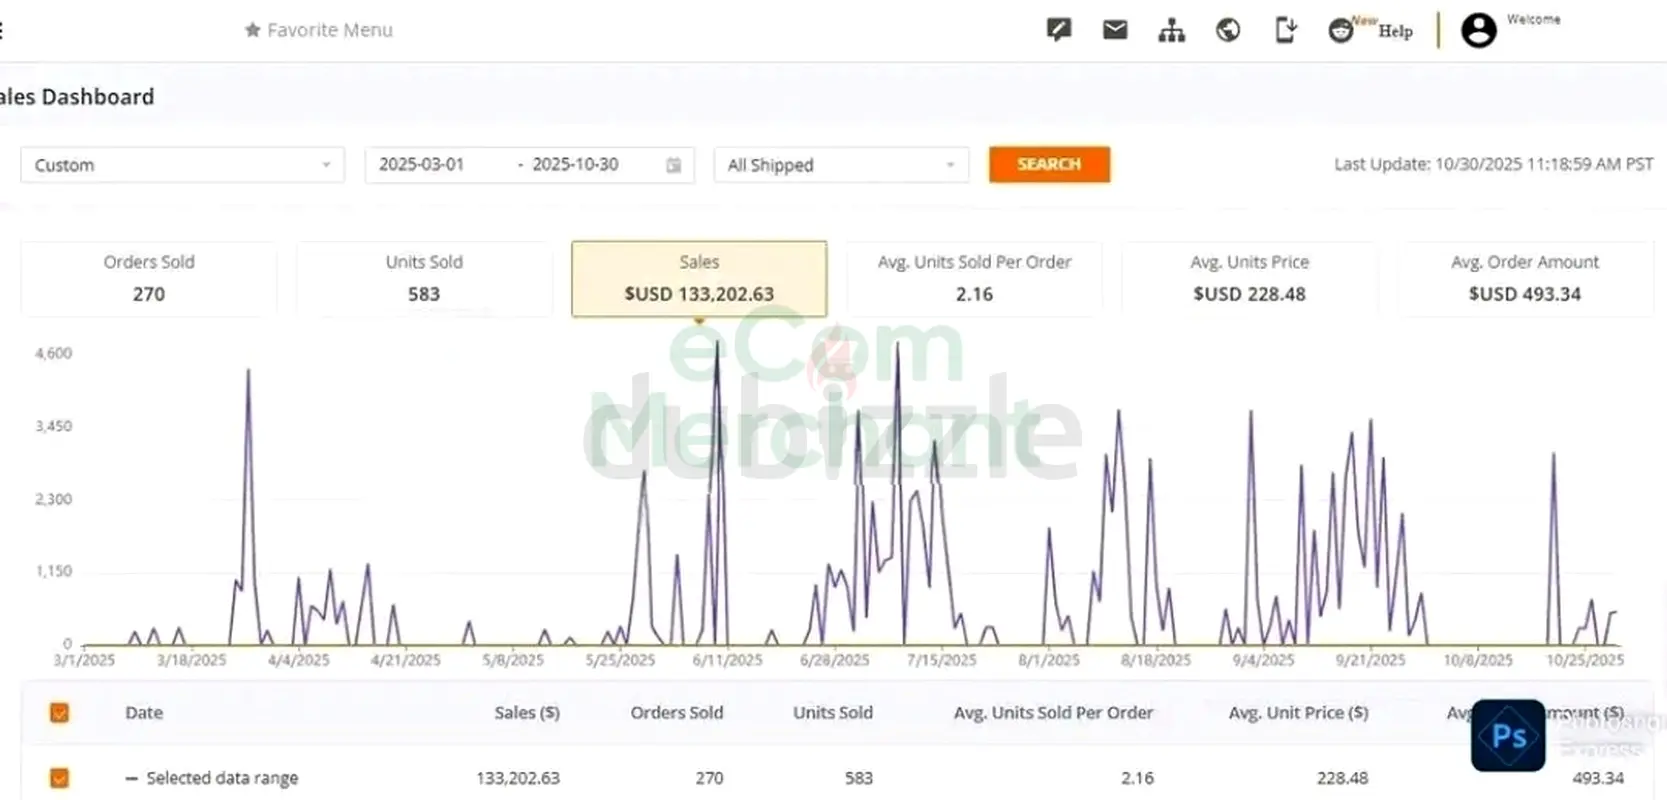Switch to the Units Sold metric tab
Viewport: 1667px width, 800px height.
click(424, 279)
